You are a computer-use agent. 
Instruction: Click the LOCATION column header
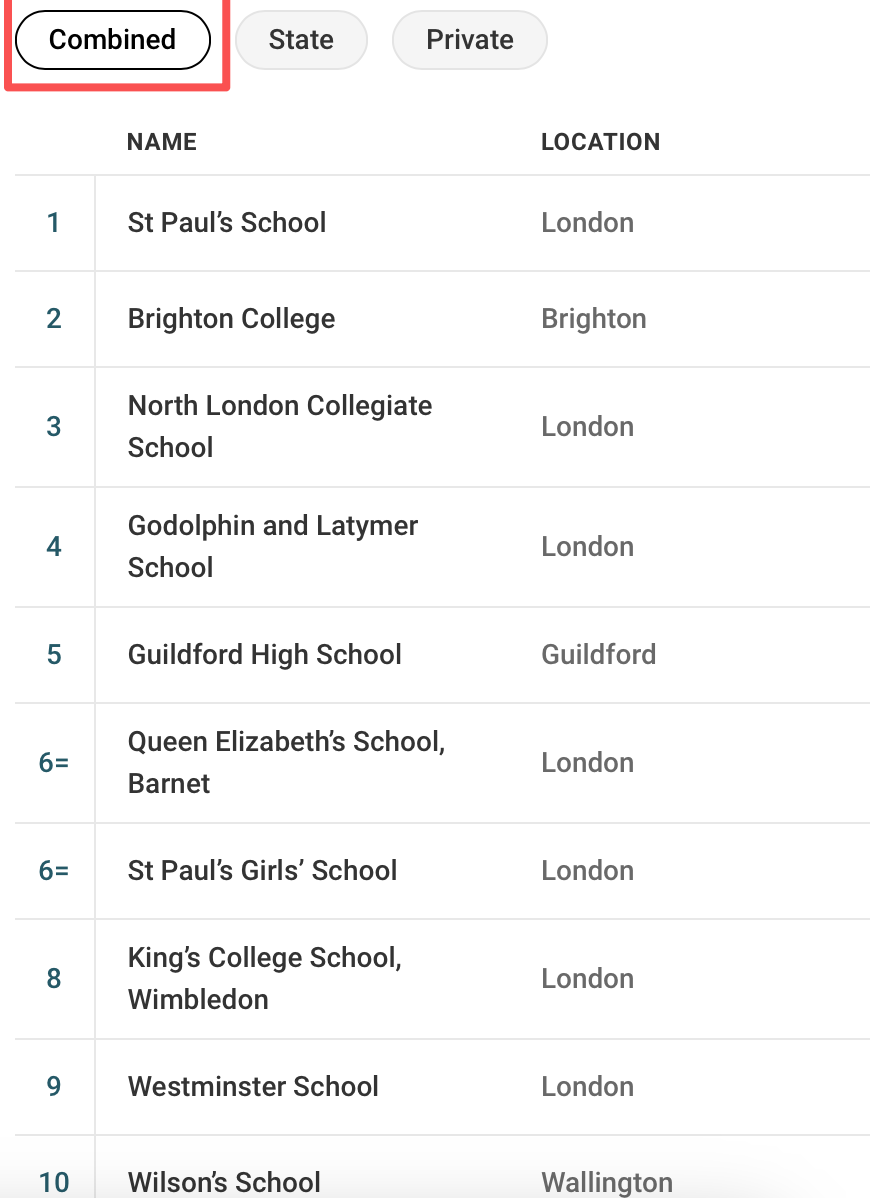point(600,142)
